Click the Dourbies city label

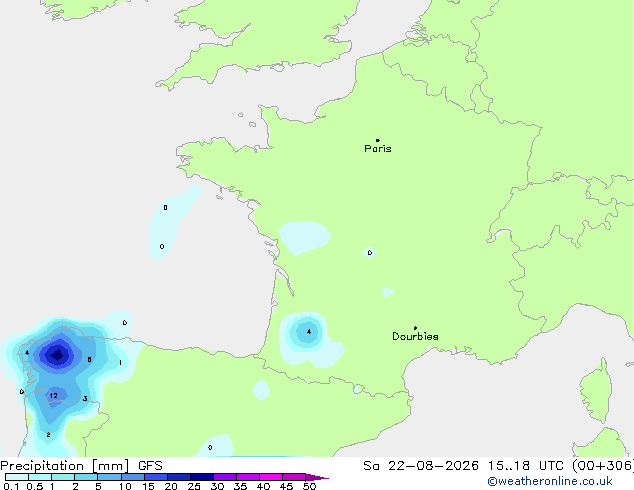pos(415,336)
